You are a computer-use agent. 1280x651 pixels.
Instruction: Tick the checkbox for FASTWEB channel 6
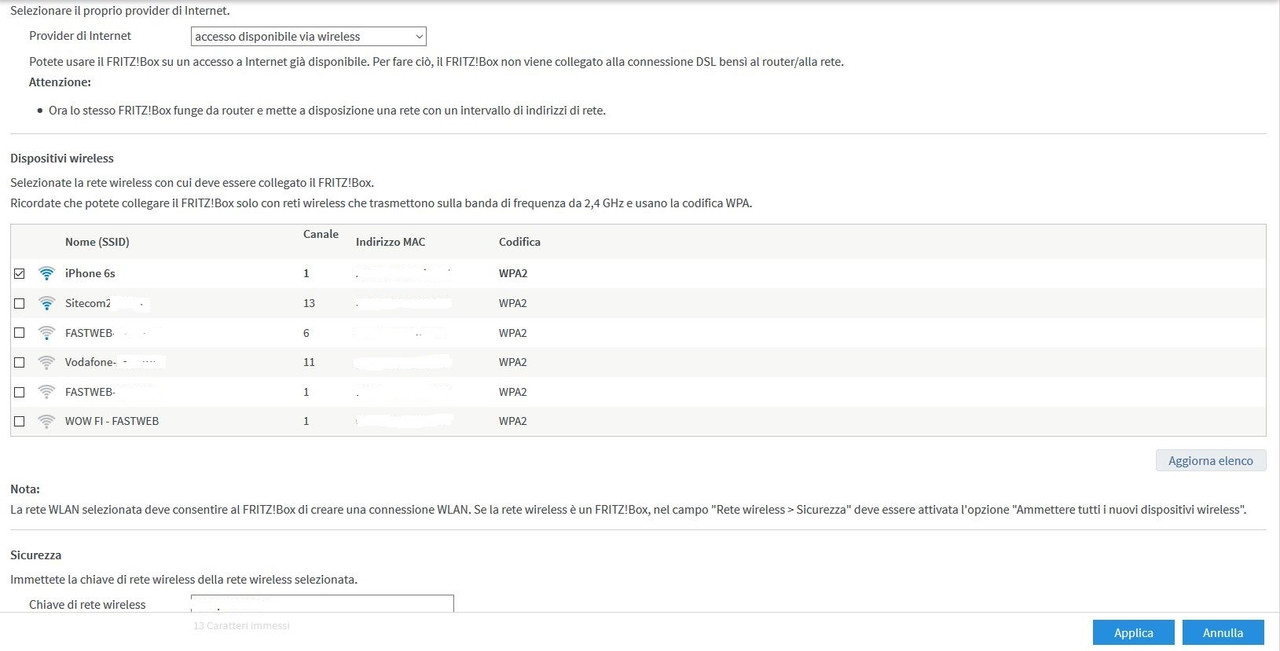point(19,333)
